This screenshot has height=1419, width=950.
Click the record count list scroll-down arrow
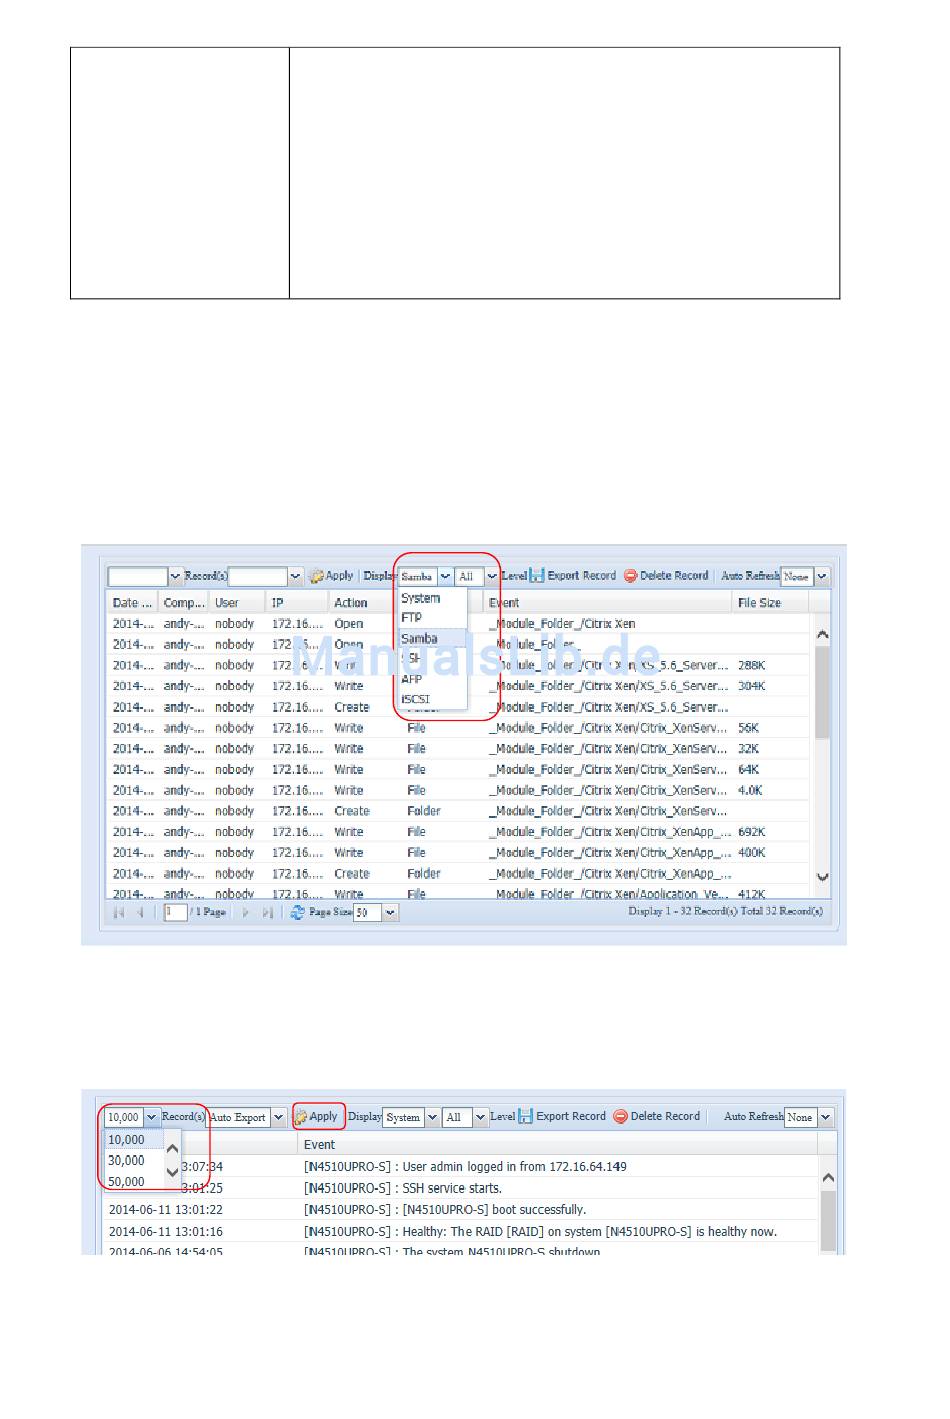click(172, 1172)
